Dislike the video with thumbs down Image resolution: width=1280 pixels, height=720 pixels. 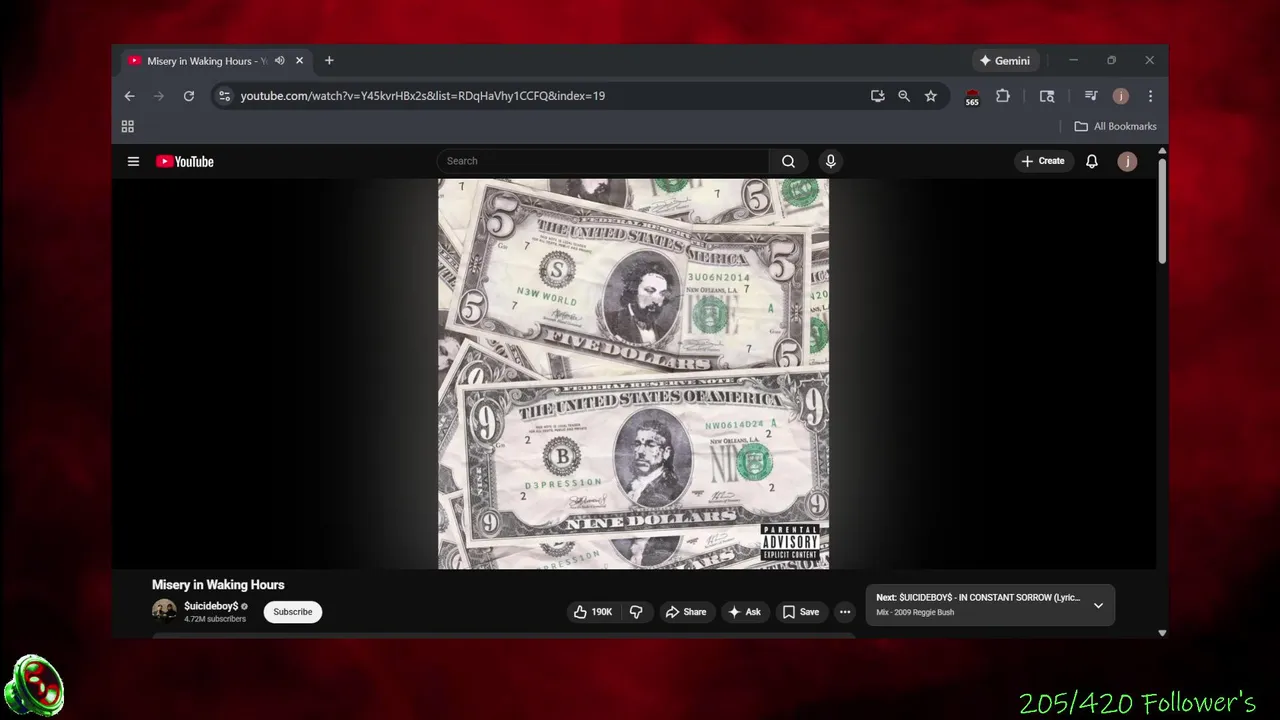tap(636, 612)
